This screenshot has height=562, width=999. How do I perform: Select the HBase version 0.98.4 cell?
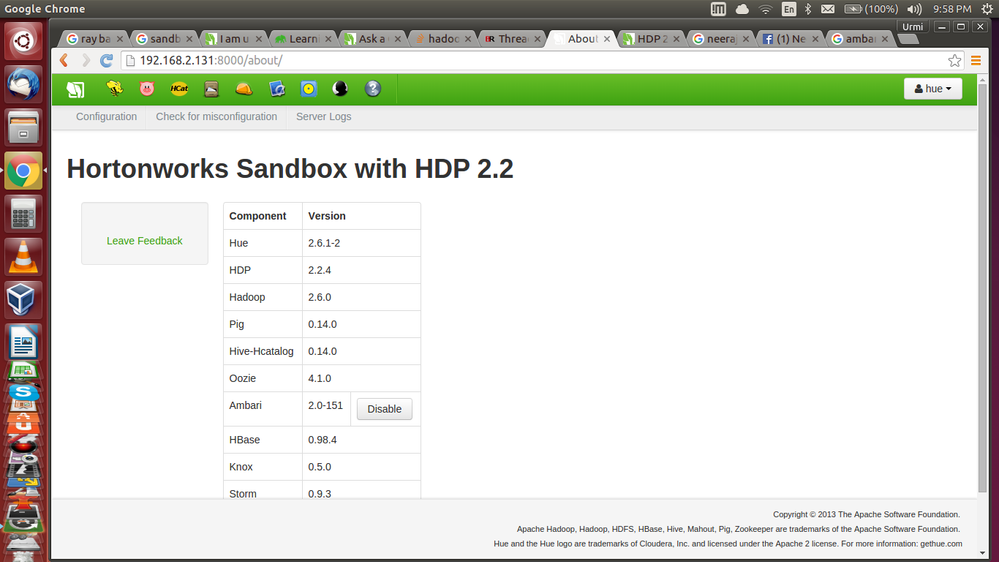coord(361,440)
